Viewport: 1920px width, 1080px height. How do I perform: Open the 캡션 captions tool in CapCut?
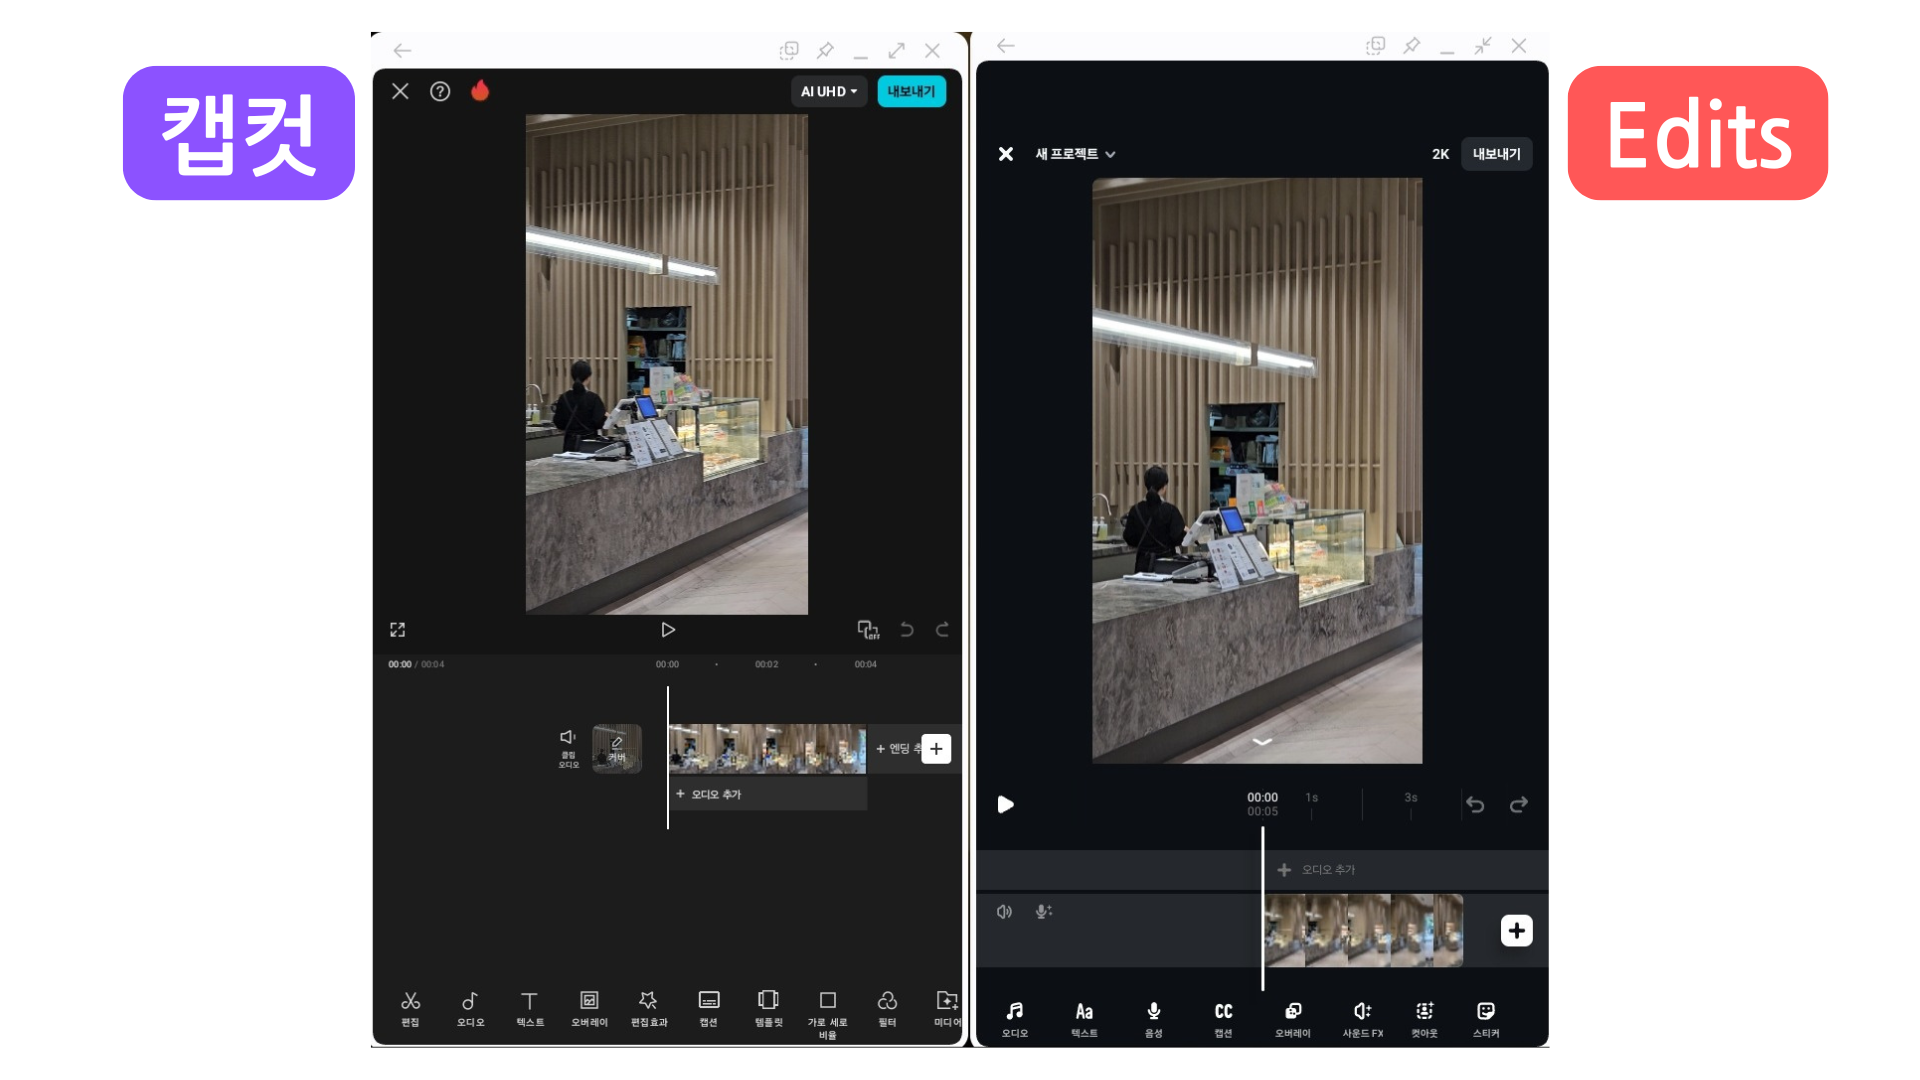pyautogui.click(x=709, y=1008)
